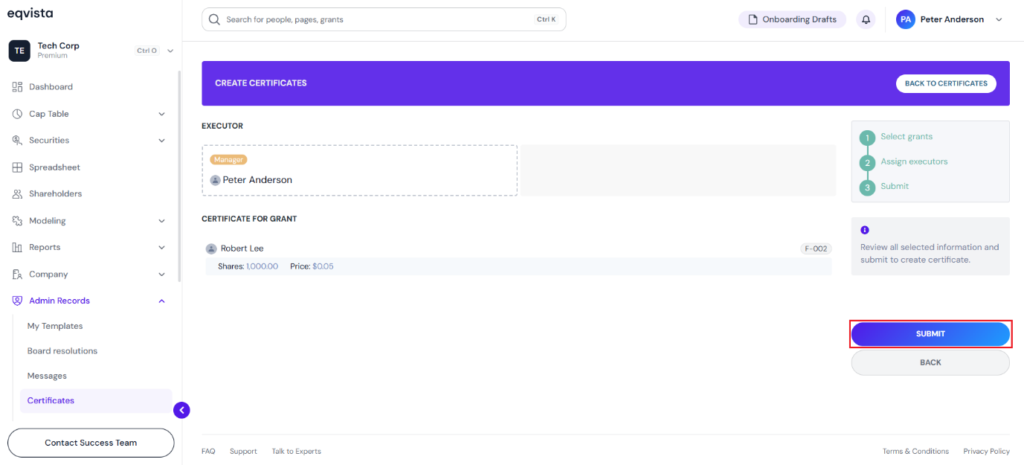Submit the certificate creation
The width and height of the screenshot is (1024, 465).
tap(930, 334)
